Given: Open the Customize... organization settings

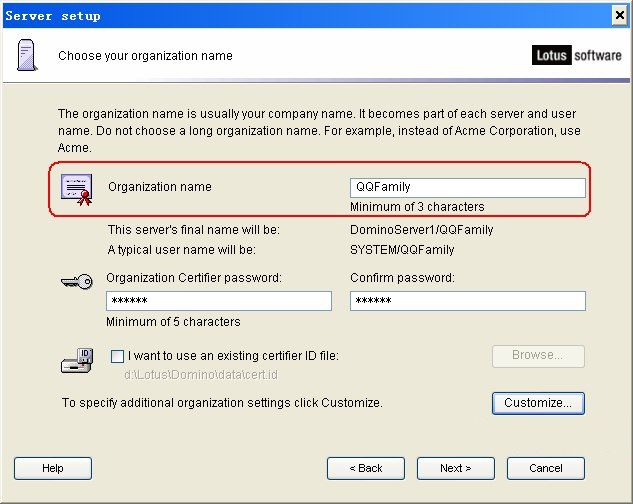Looking at the screenshot, I should point(538,403).
